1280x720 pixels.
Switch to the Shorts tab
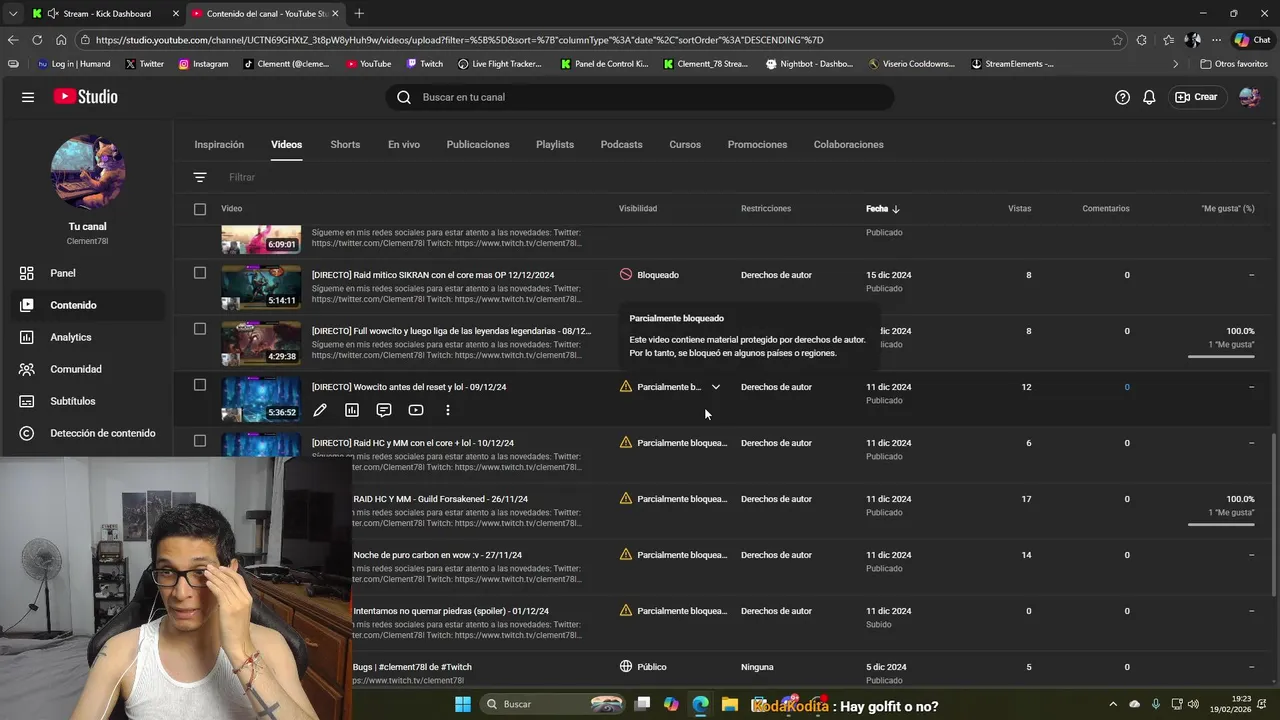click(x=345, y=144)
